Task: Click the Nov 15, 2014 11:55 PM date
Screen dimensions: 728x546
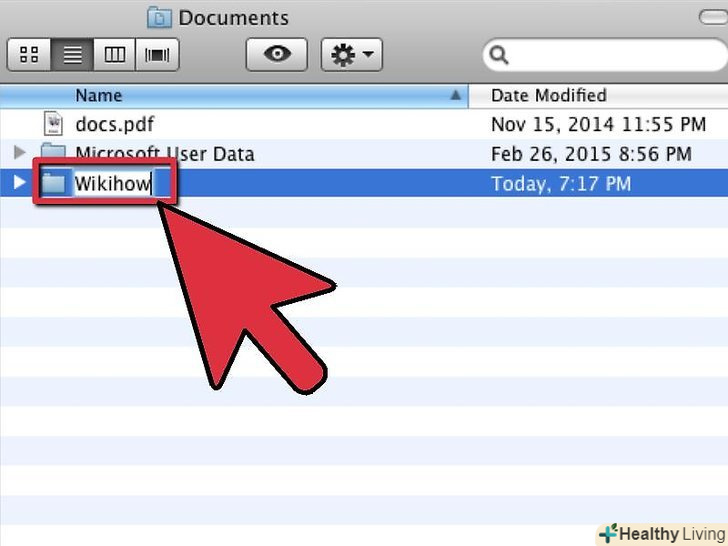Action: pos(598,124)
